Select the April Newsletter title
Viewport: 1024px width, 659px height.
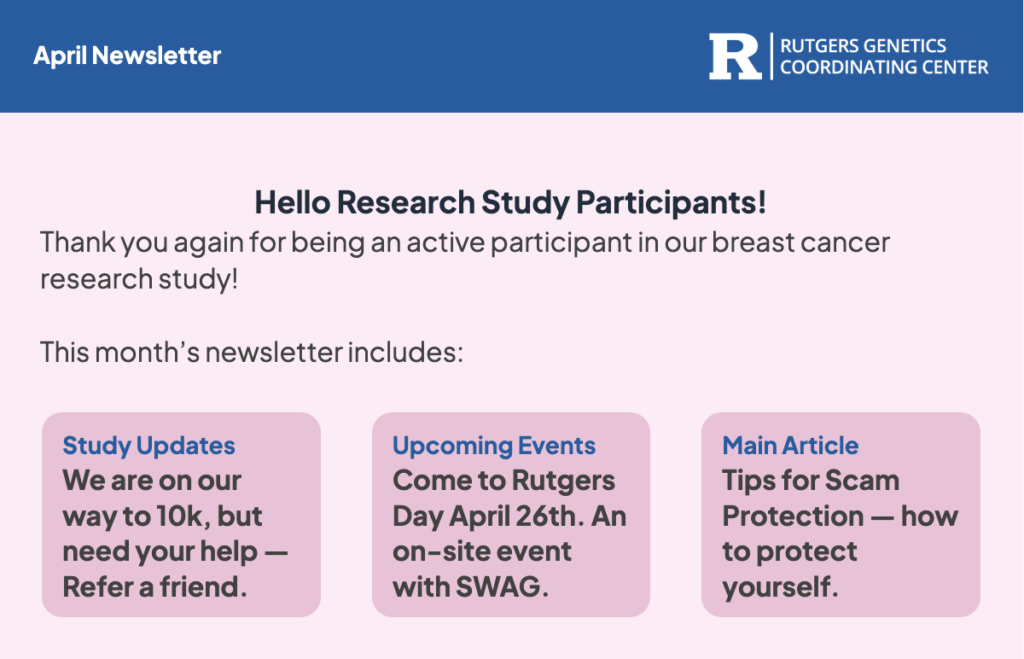[x=127, y=56]
